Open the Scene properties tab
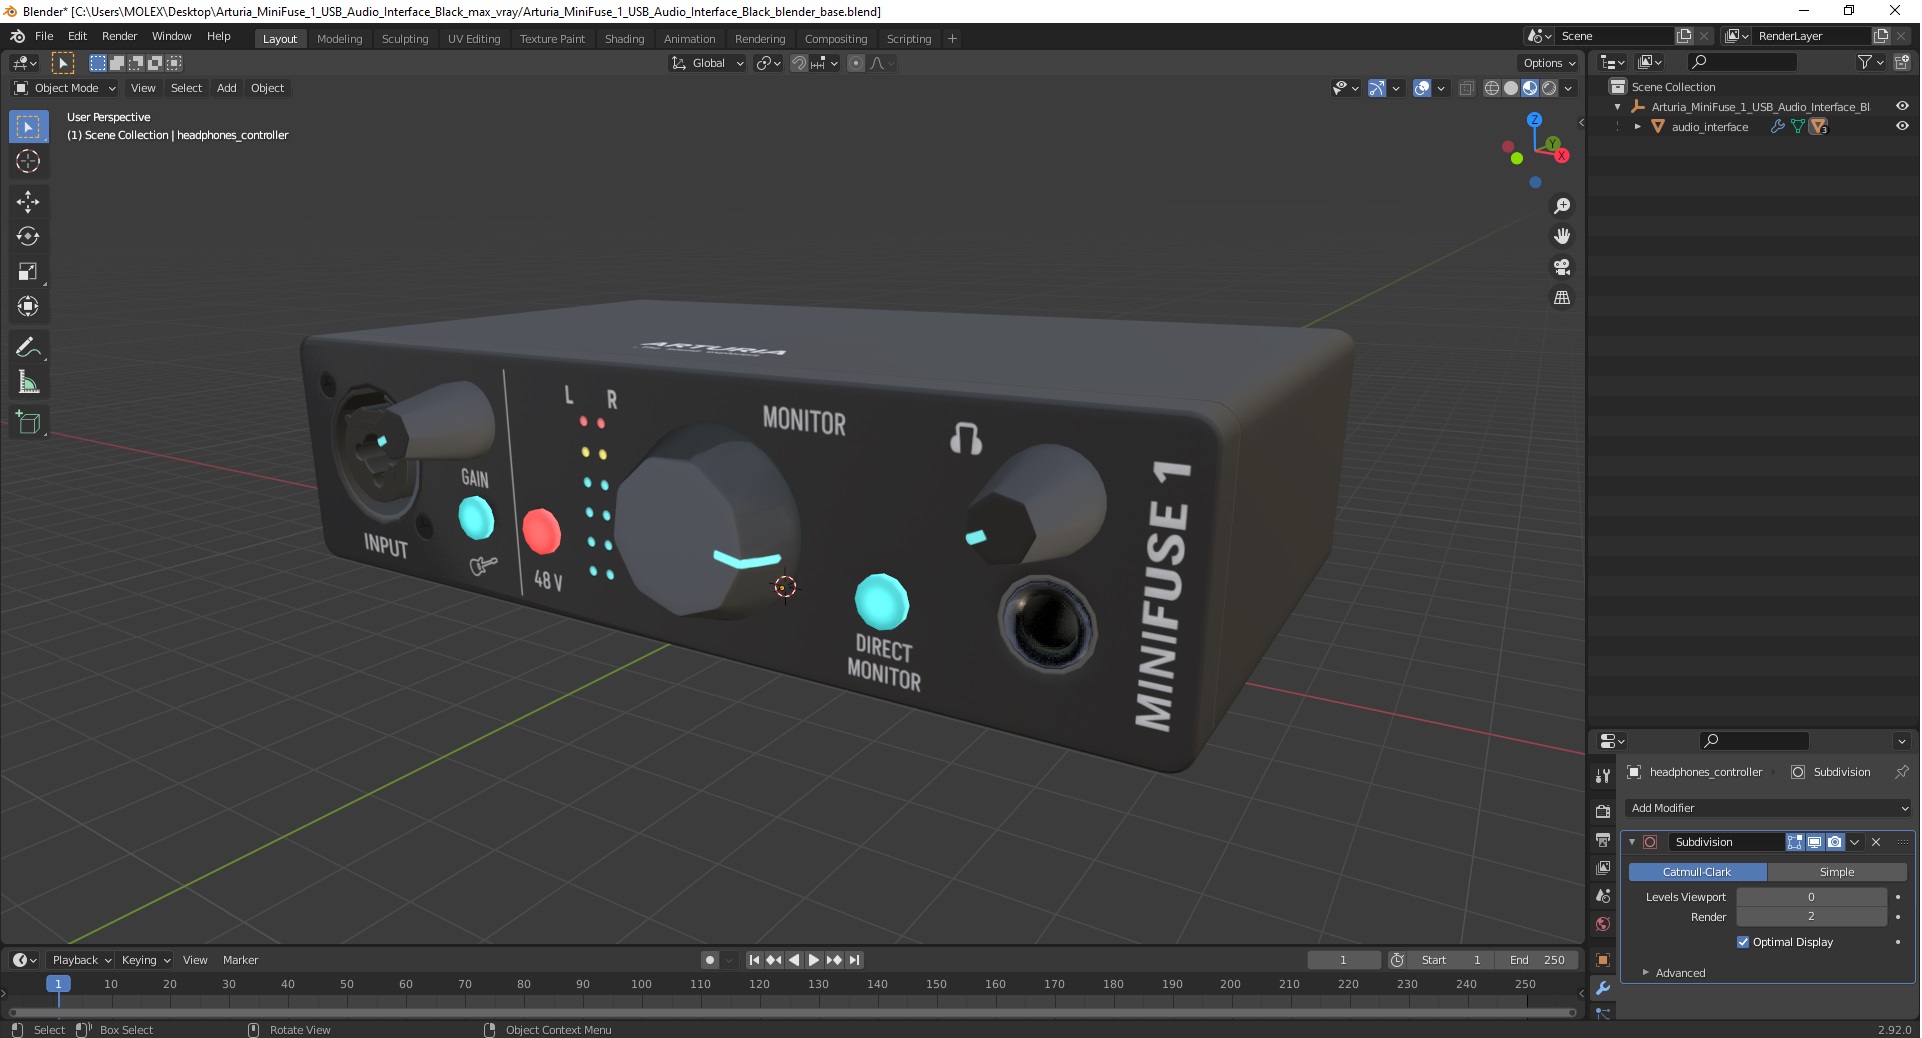1922x1038 pixels. tap(1603, 896)
